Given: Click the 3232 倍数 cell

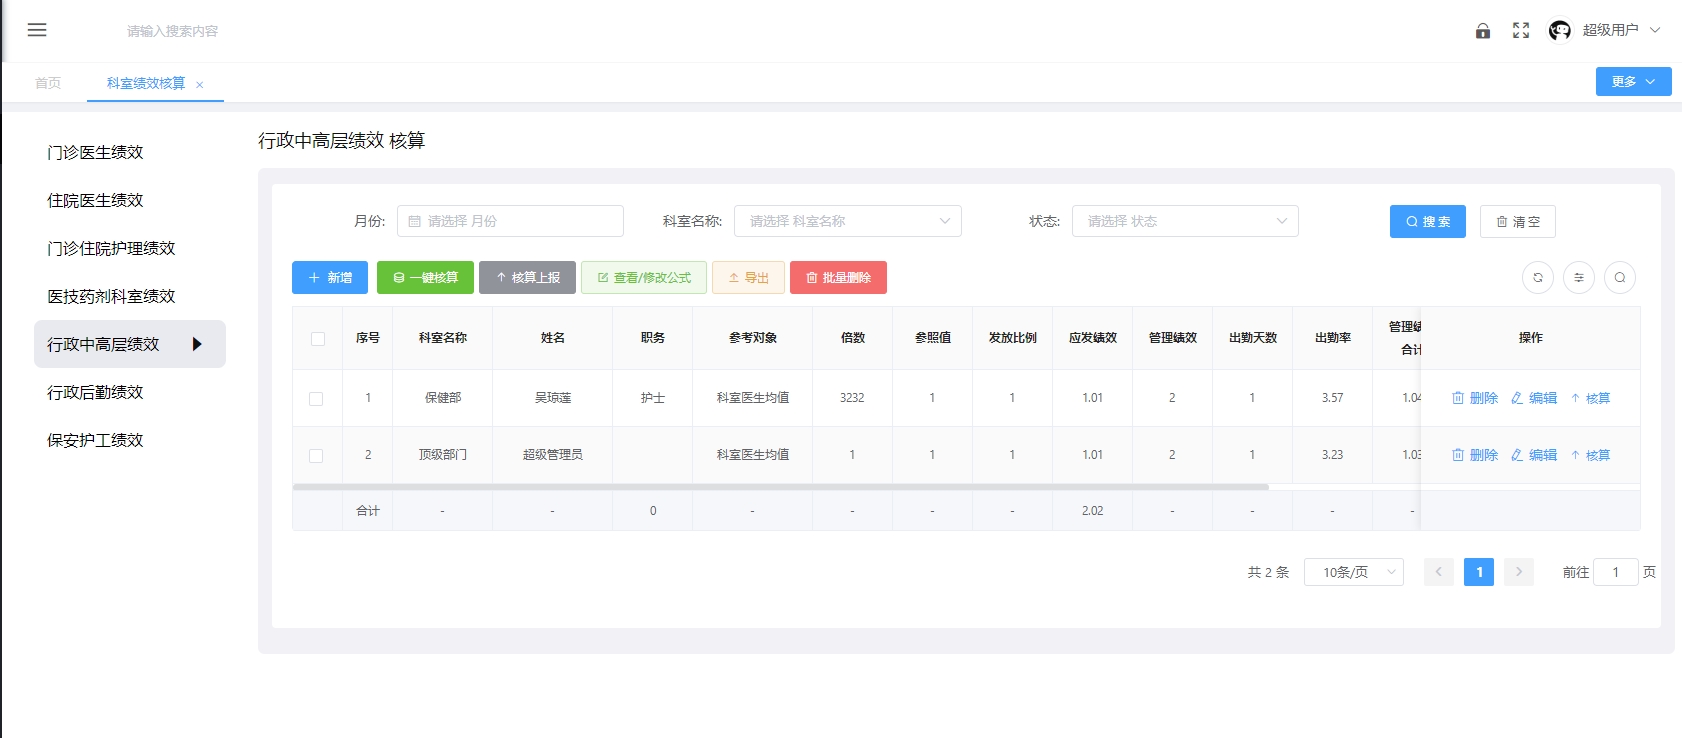Looking at the screenshot, I should point(852,398).
